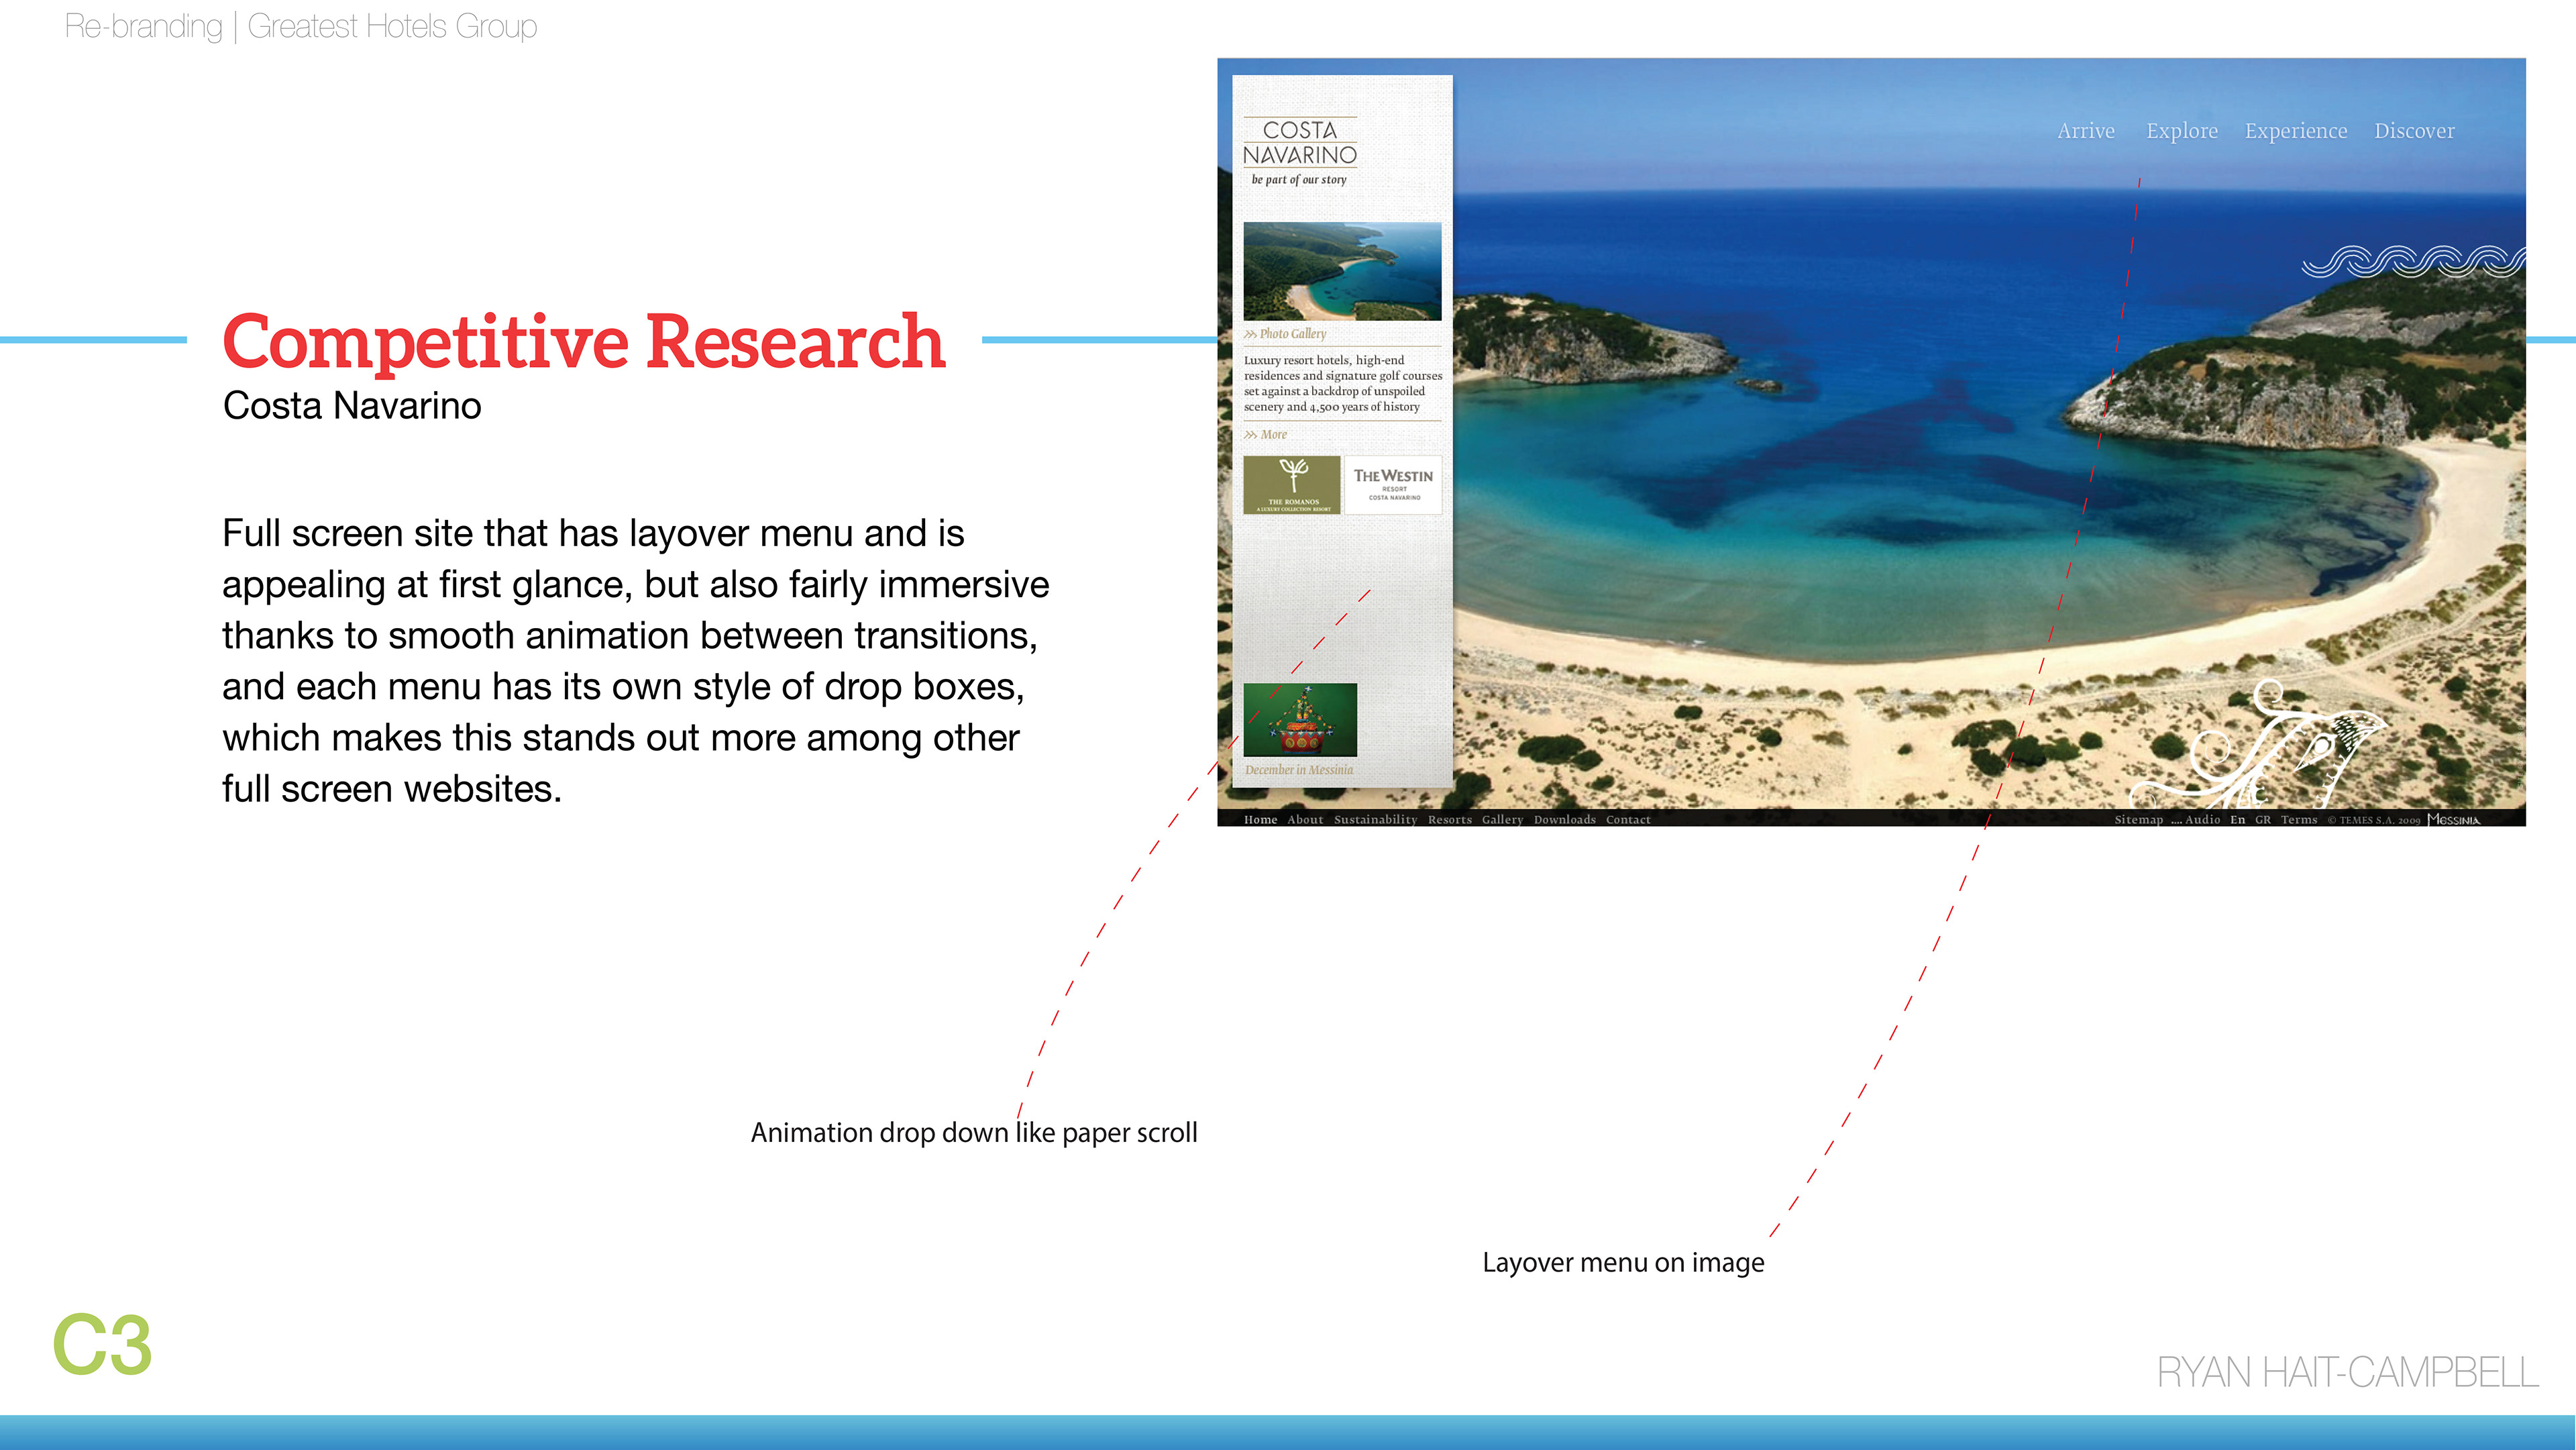Switch the site language to En
This screenshot has height=1450, width=2576.
[x=2237, y=820]
